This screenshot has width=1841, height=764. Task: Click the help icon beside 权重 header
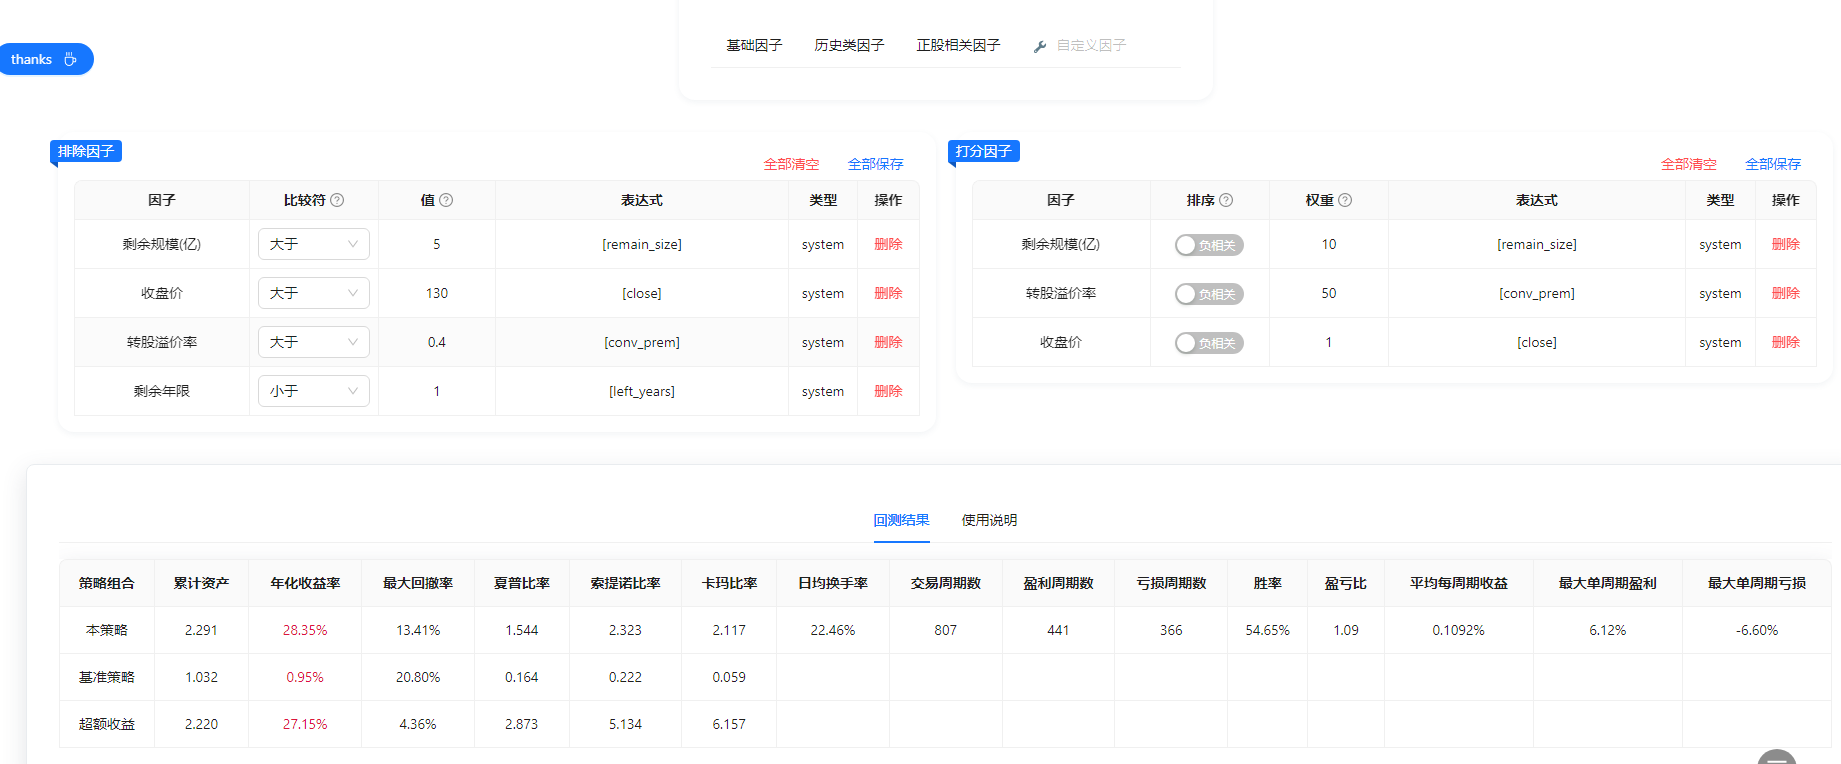click(1345, 200)
